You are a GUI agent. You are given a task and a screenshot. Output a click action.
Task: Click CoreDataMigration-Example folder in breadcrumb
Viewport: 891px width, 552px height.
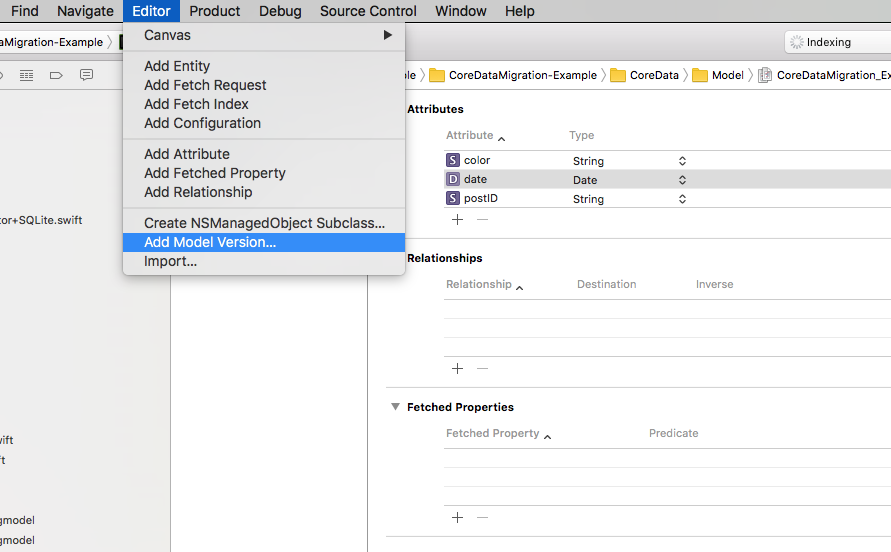[513, 75]
